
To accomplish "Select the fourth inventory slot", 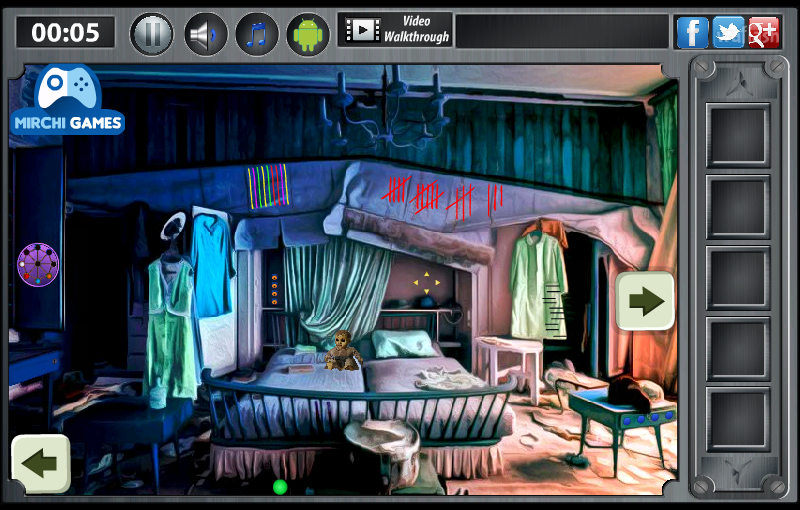I will click(738, 349).
